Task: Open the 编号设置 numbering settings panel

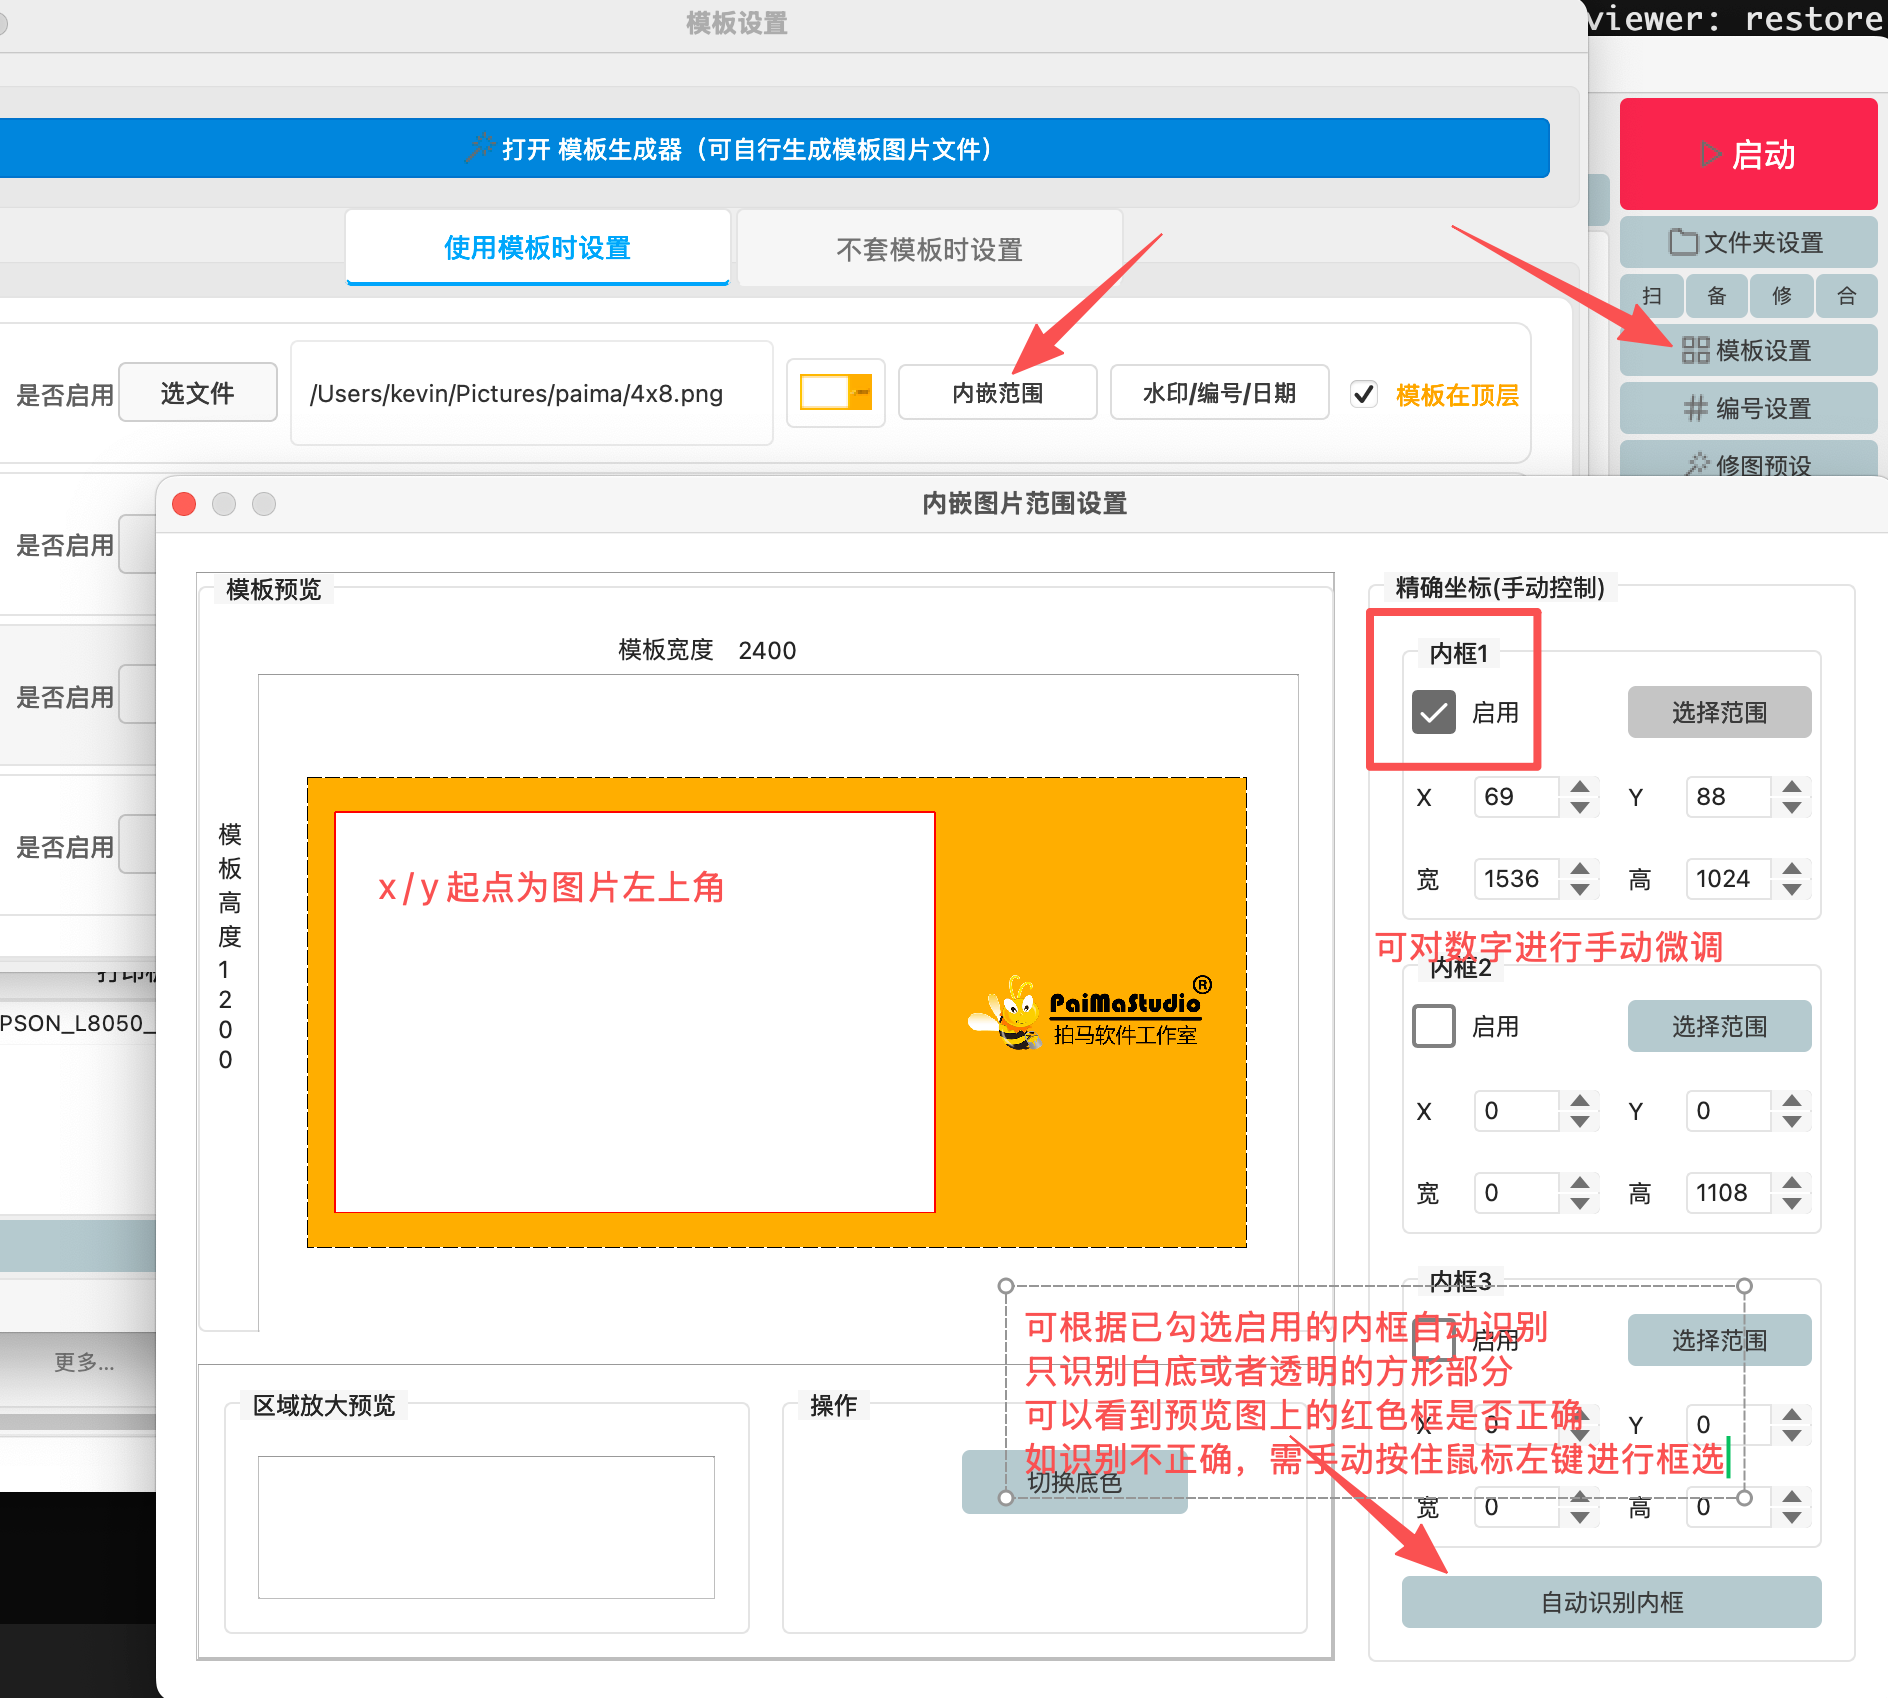Action: tap(1747, 409)
